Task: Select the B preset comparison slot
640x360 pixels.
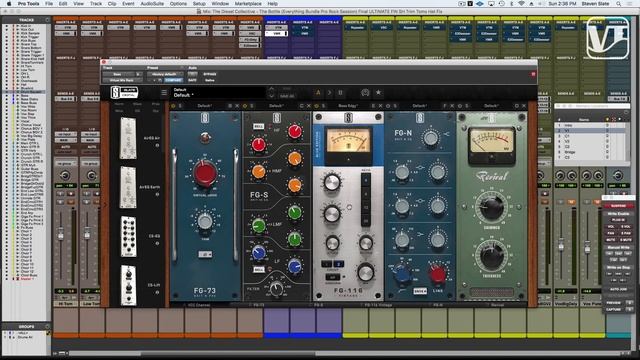Action: (340, 93)
